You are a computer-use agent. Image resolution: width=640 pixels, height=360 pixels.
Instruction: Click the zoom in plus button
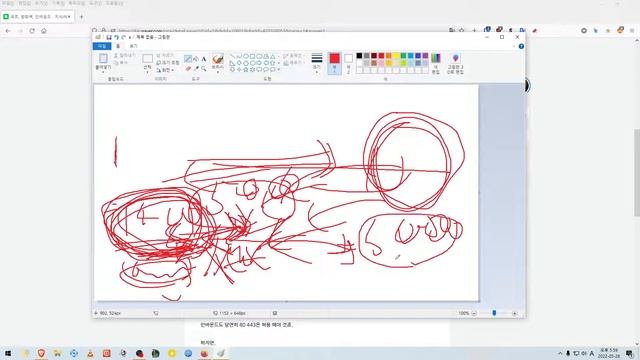click(x=514, y=313)
